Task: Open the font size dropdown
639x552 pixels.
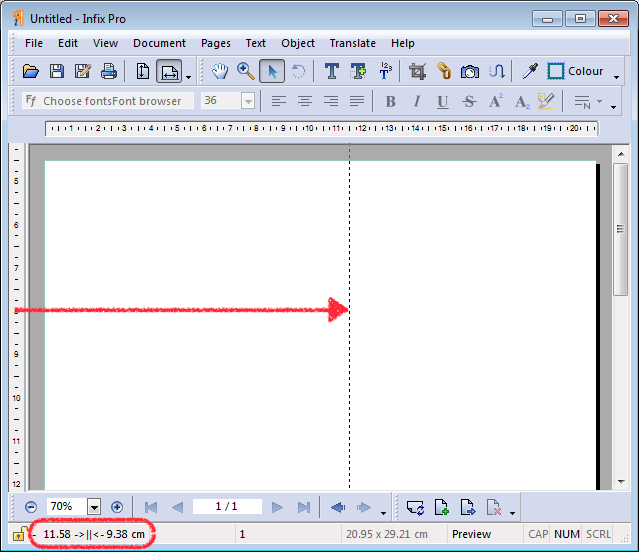Action: (248, 101)
